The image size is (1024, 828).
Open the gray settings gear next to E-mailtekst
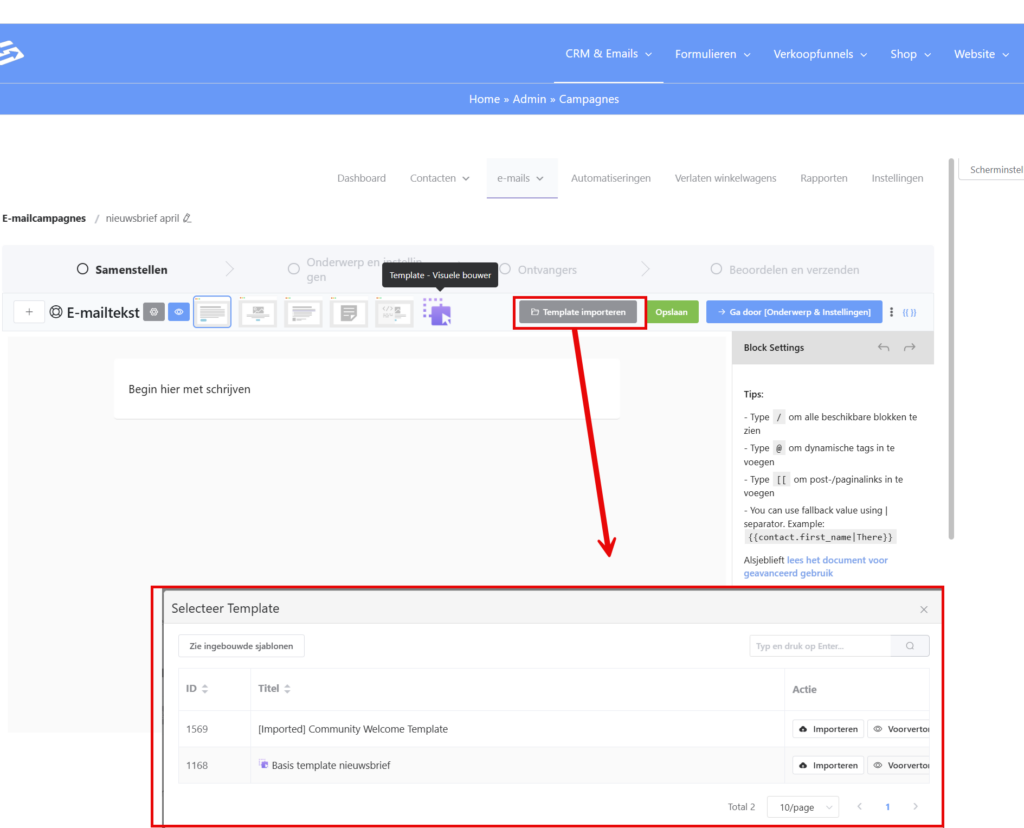(x=153, y=312)
